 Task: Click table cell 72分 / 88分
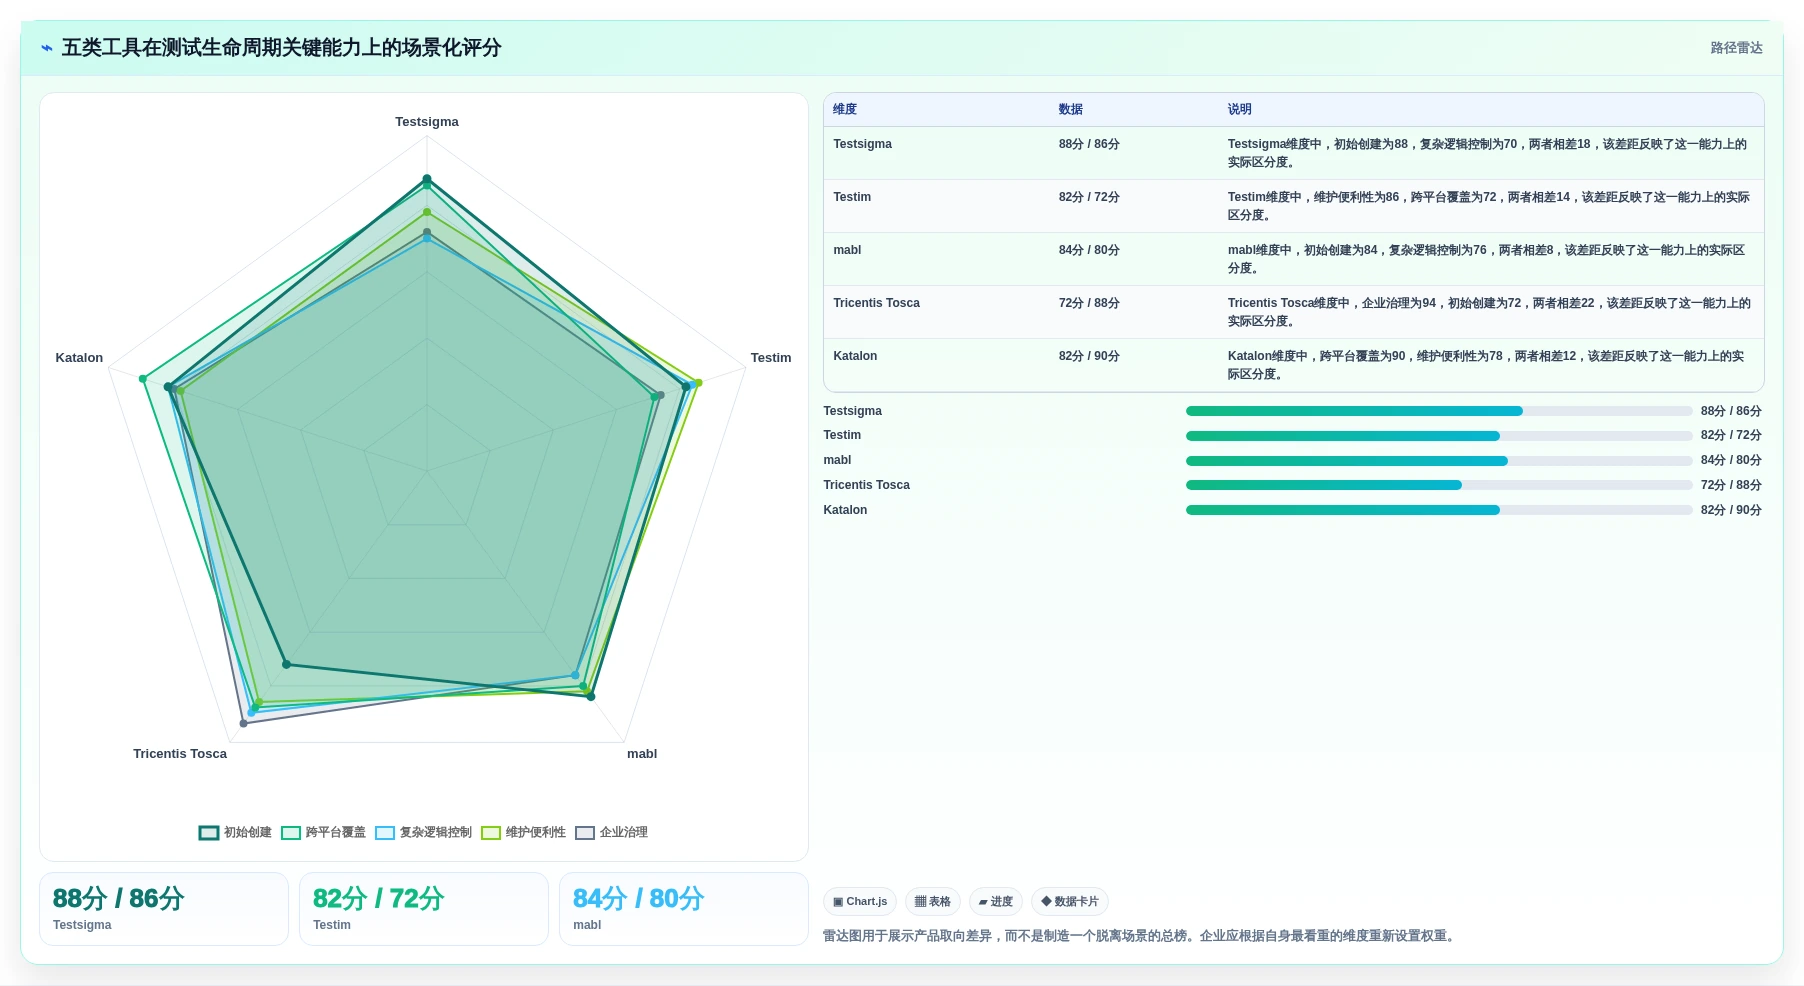1089,303
